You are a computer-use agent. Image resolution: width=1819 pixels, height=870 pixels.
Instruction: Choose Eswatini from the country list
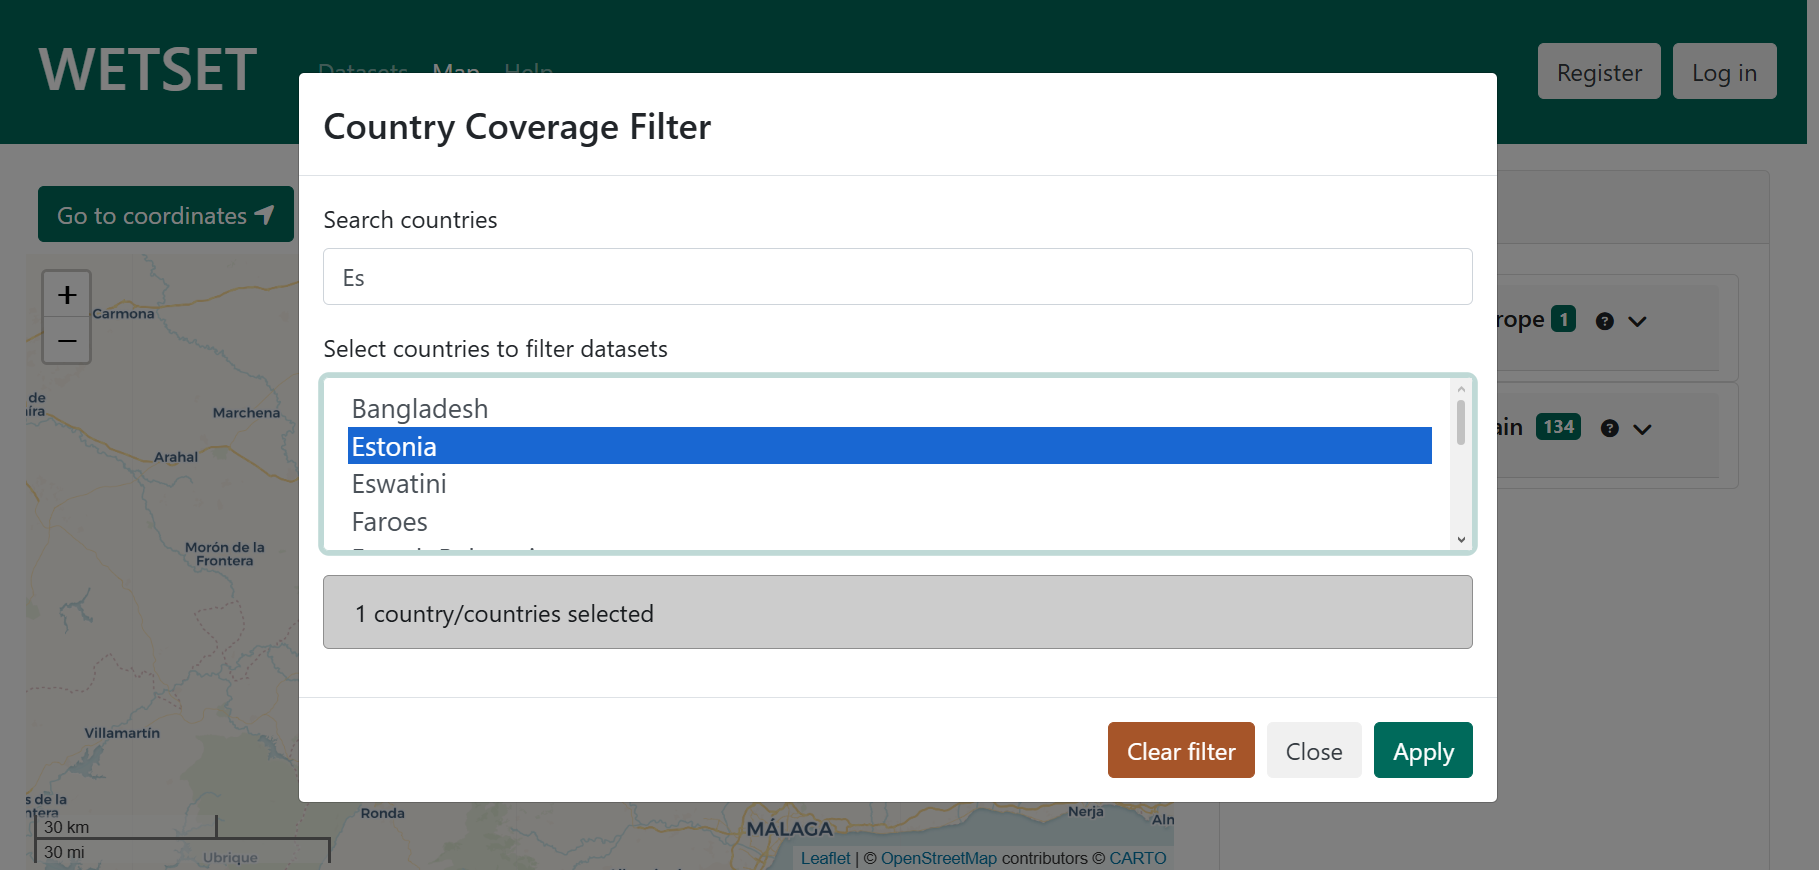pyautogui.click(x=399, y=484)
